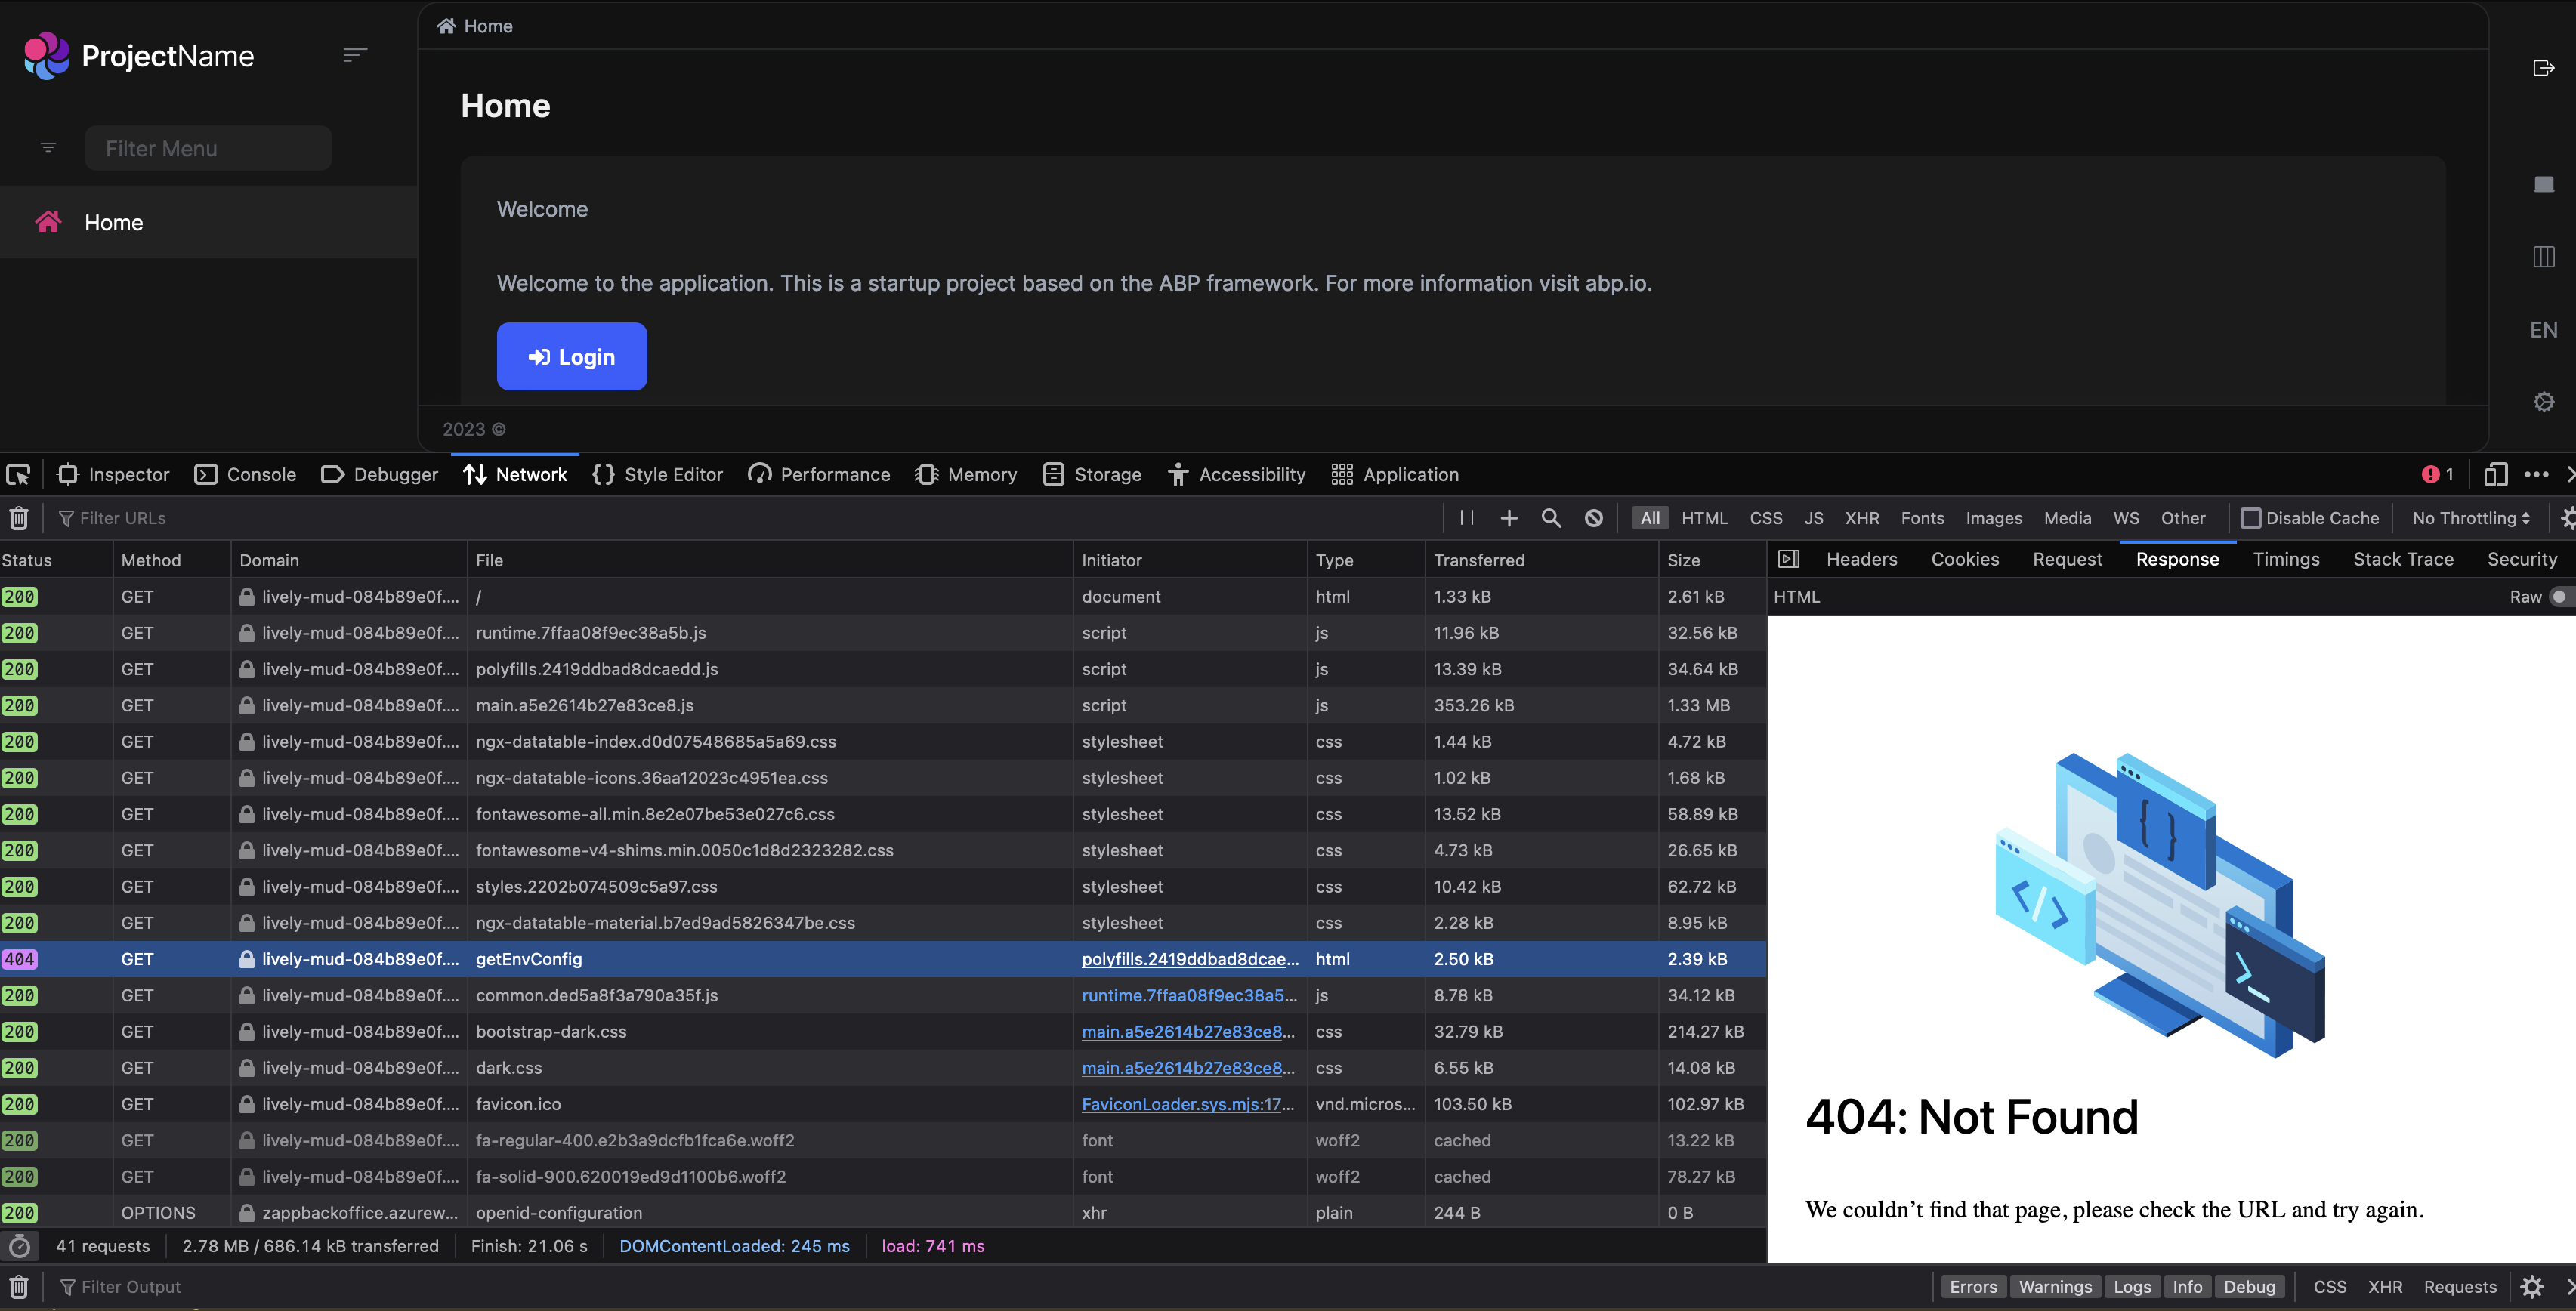The width and height of the screenshot is (2576, 1311).
Task: Enable the Disable Cache checkbox
Action: 2253,518
